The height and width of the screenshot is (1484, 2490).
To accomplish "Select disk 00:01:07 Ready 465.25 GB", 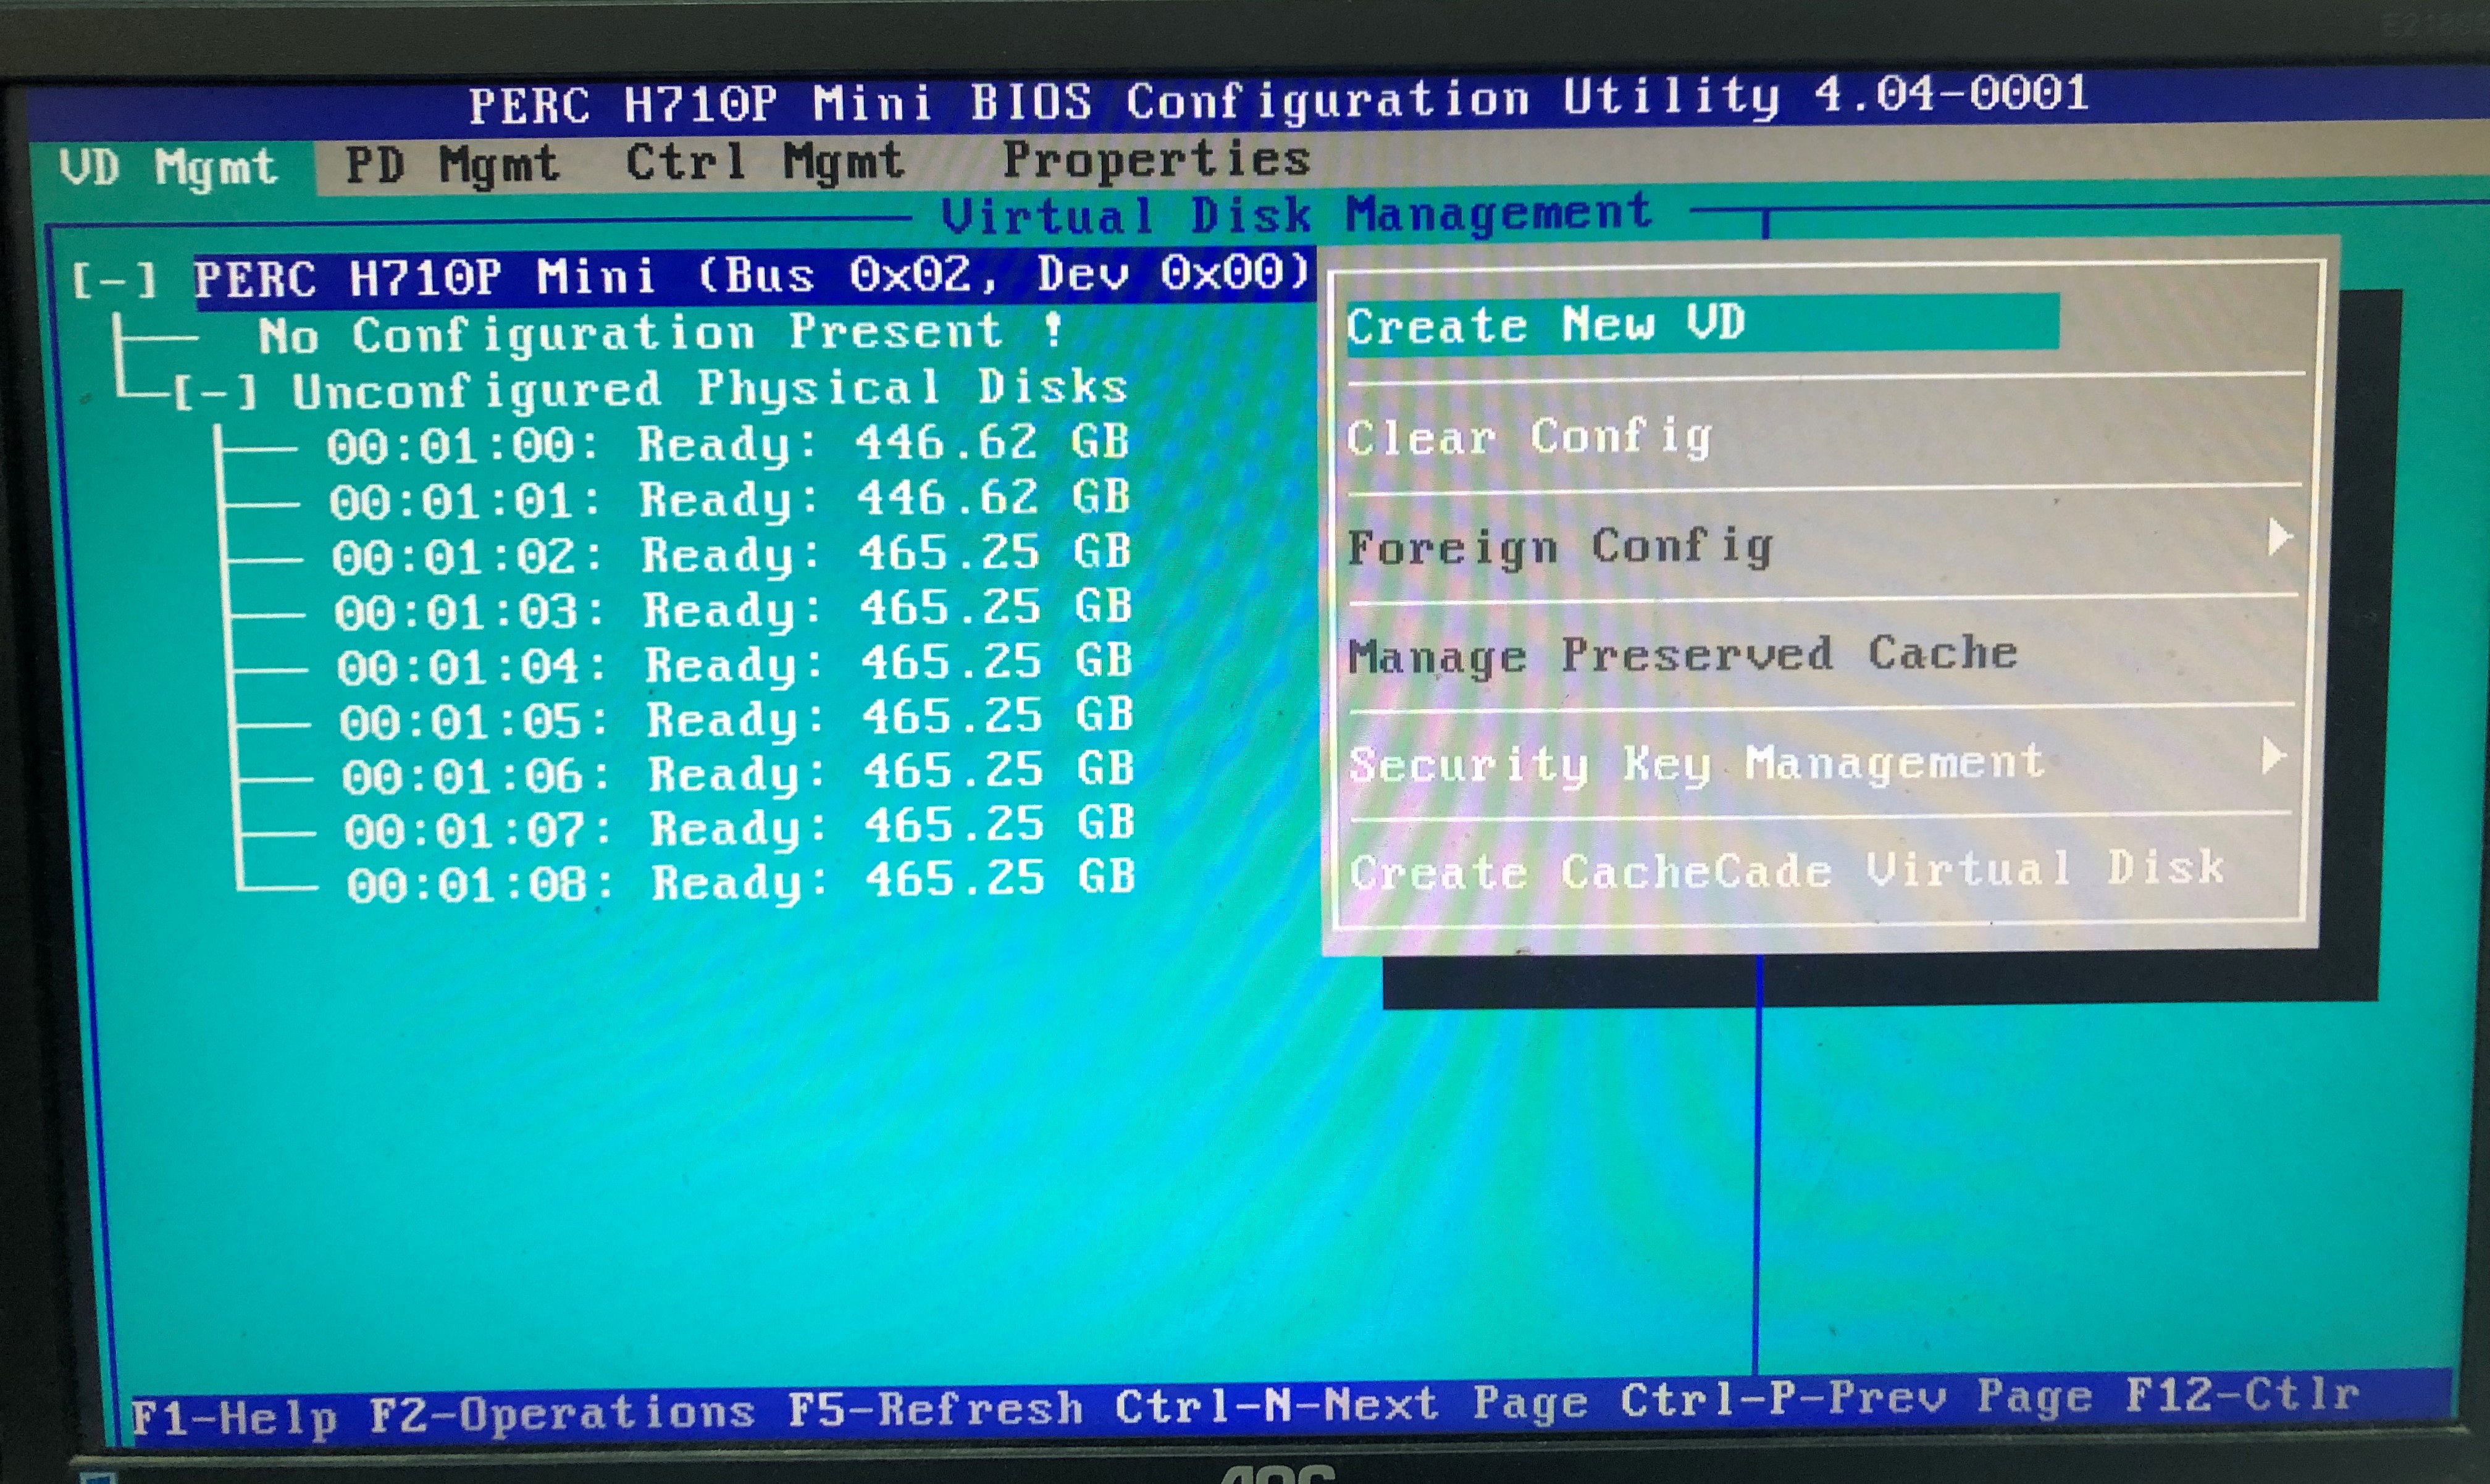I will [x=739, y=828].
